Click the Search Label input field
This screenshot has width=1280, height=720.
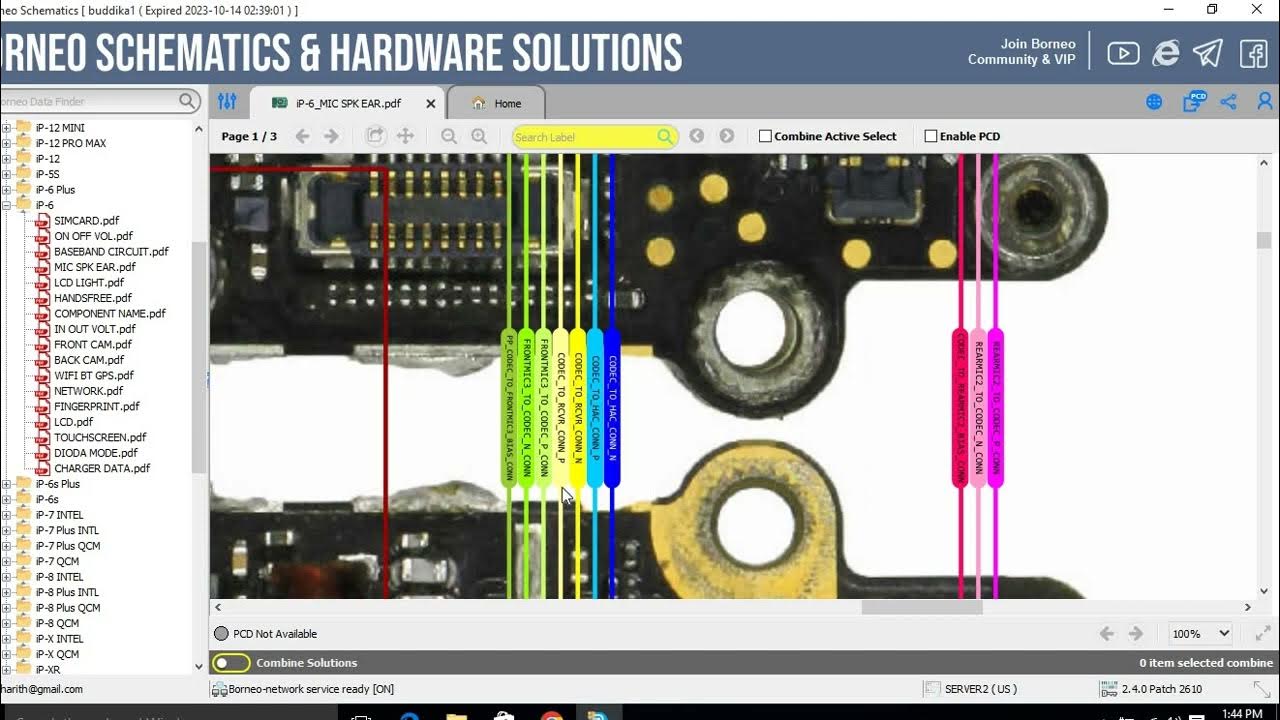coord(585,137)
